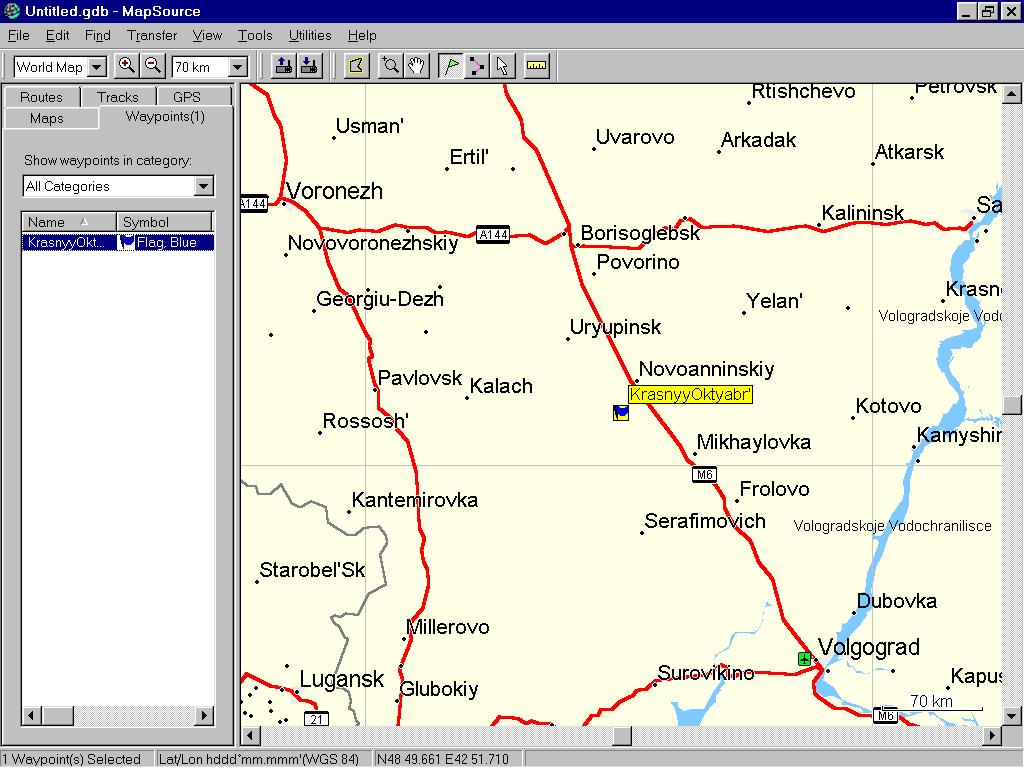The image size is (1024, 768).
Task: Click waypoint list scrollbar right arrow
Action: 204,716
